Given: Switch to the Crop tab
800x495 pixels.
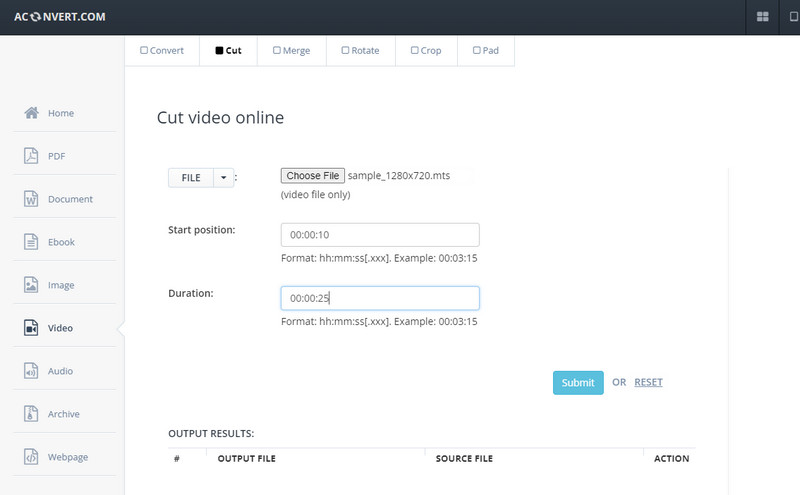Looking at the screenshot, I should click(x=425, y=50).
